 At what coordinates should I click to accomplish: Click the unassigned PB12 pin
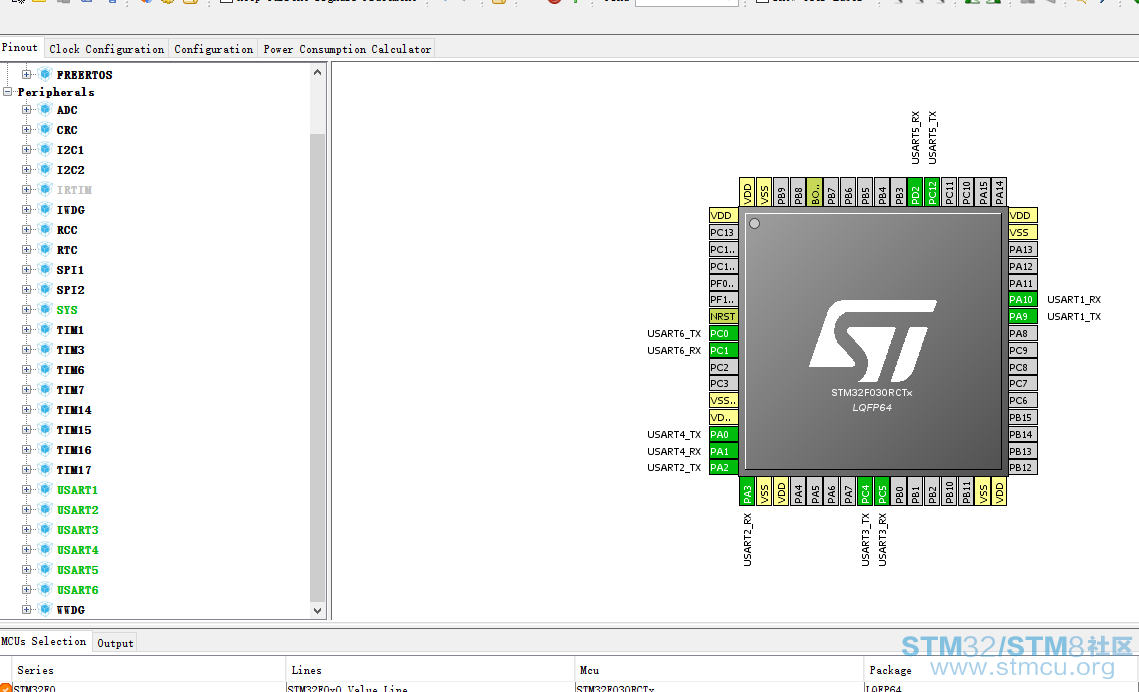pyautogui.click(x=1022, y=468)
